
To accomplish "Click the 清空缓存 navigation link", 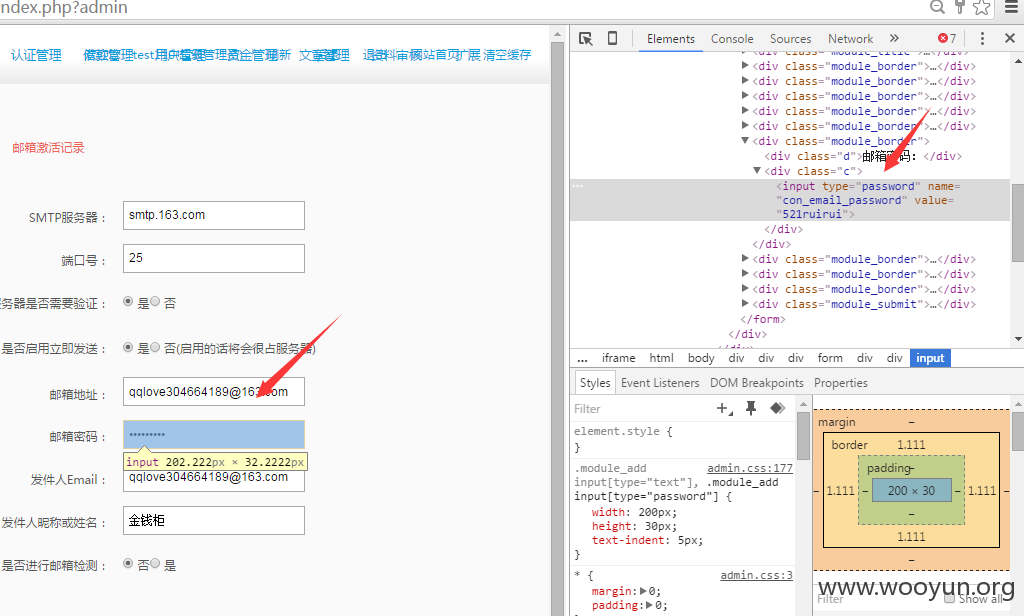I will pyautogui.click(x=507, y=56).
